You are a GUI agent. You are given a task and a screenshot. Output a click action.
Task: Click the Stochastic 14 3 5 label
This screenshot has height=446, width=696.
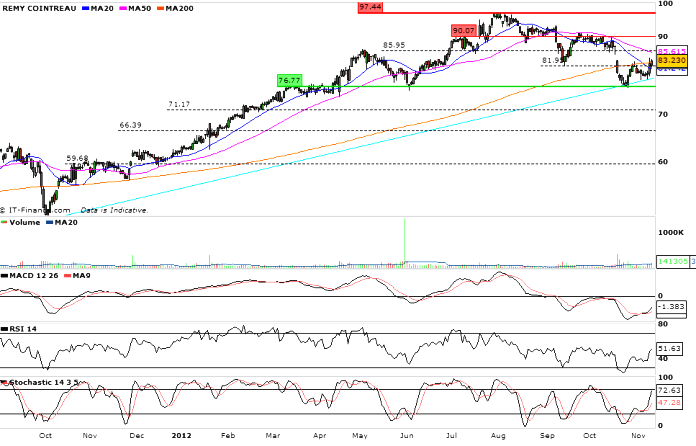40,382
